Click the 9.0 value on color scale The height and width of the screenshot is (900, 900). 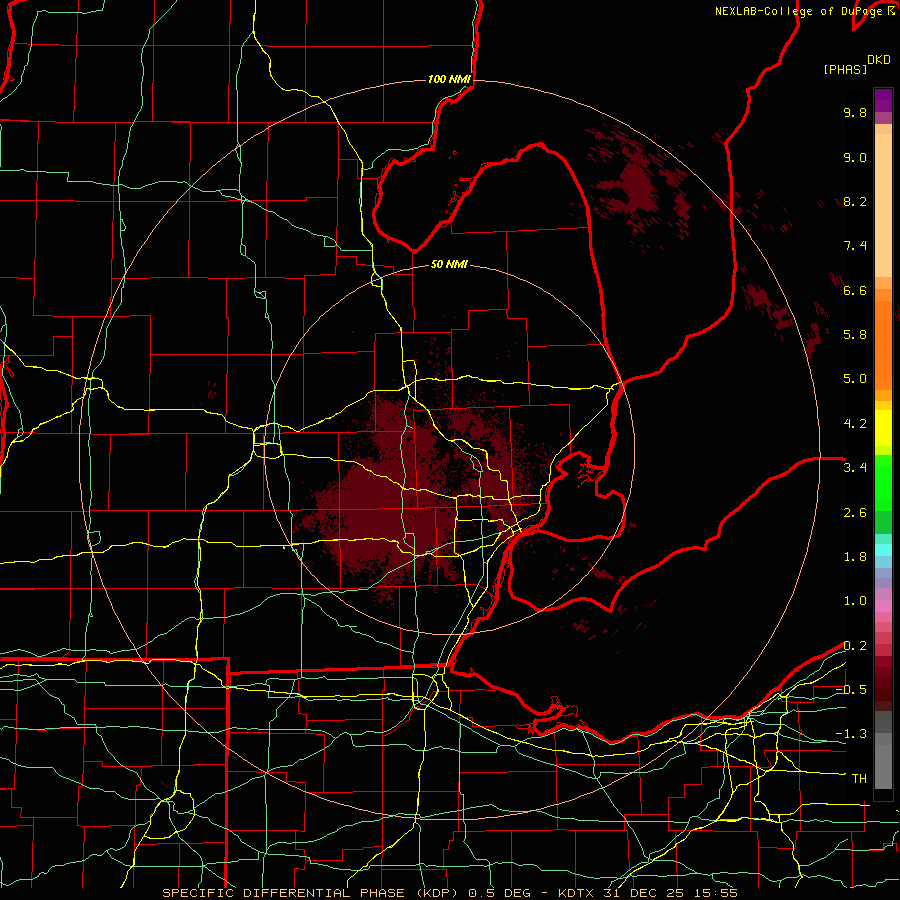pyautogui.click(x=855, y=157)
